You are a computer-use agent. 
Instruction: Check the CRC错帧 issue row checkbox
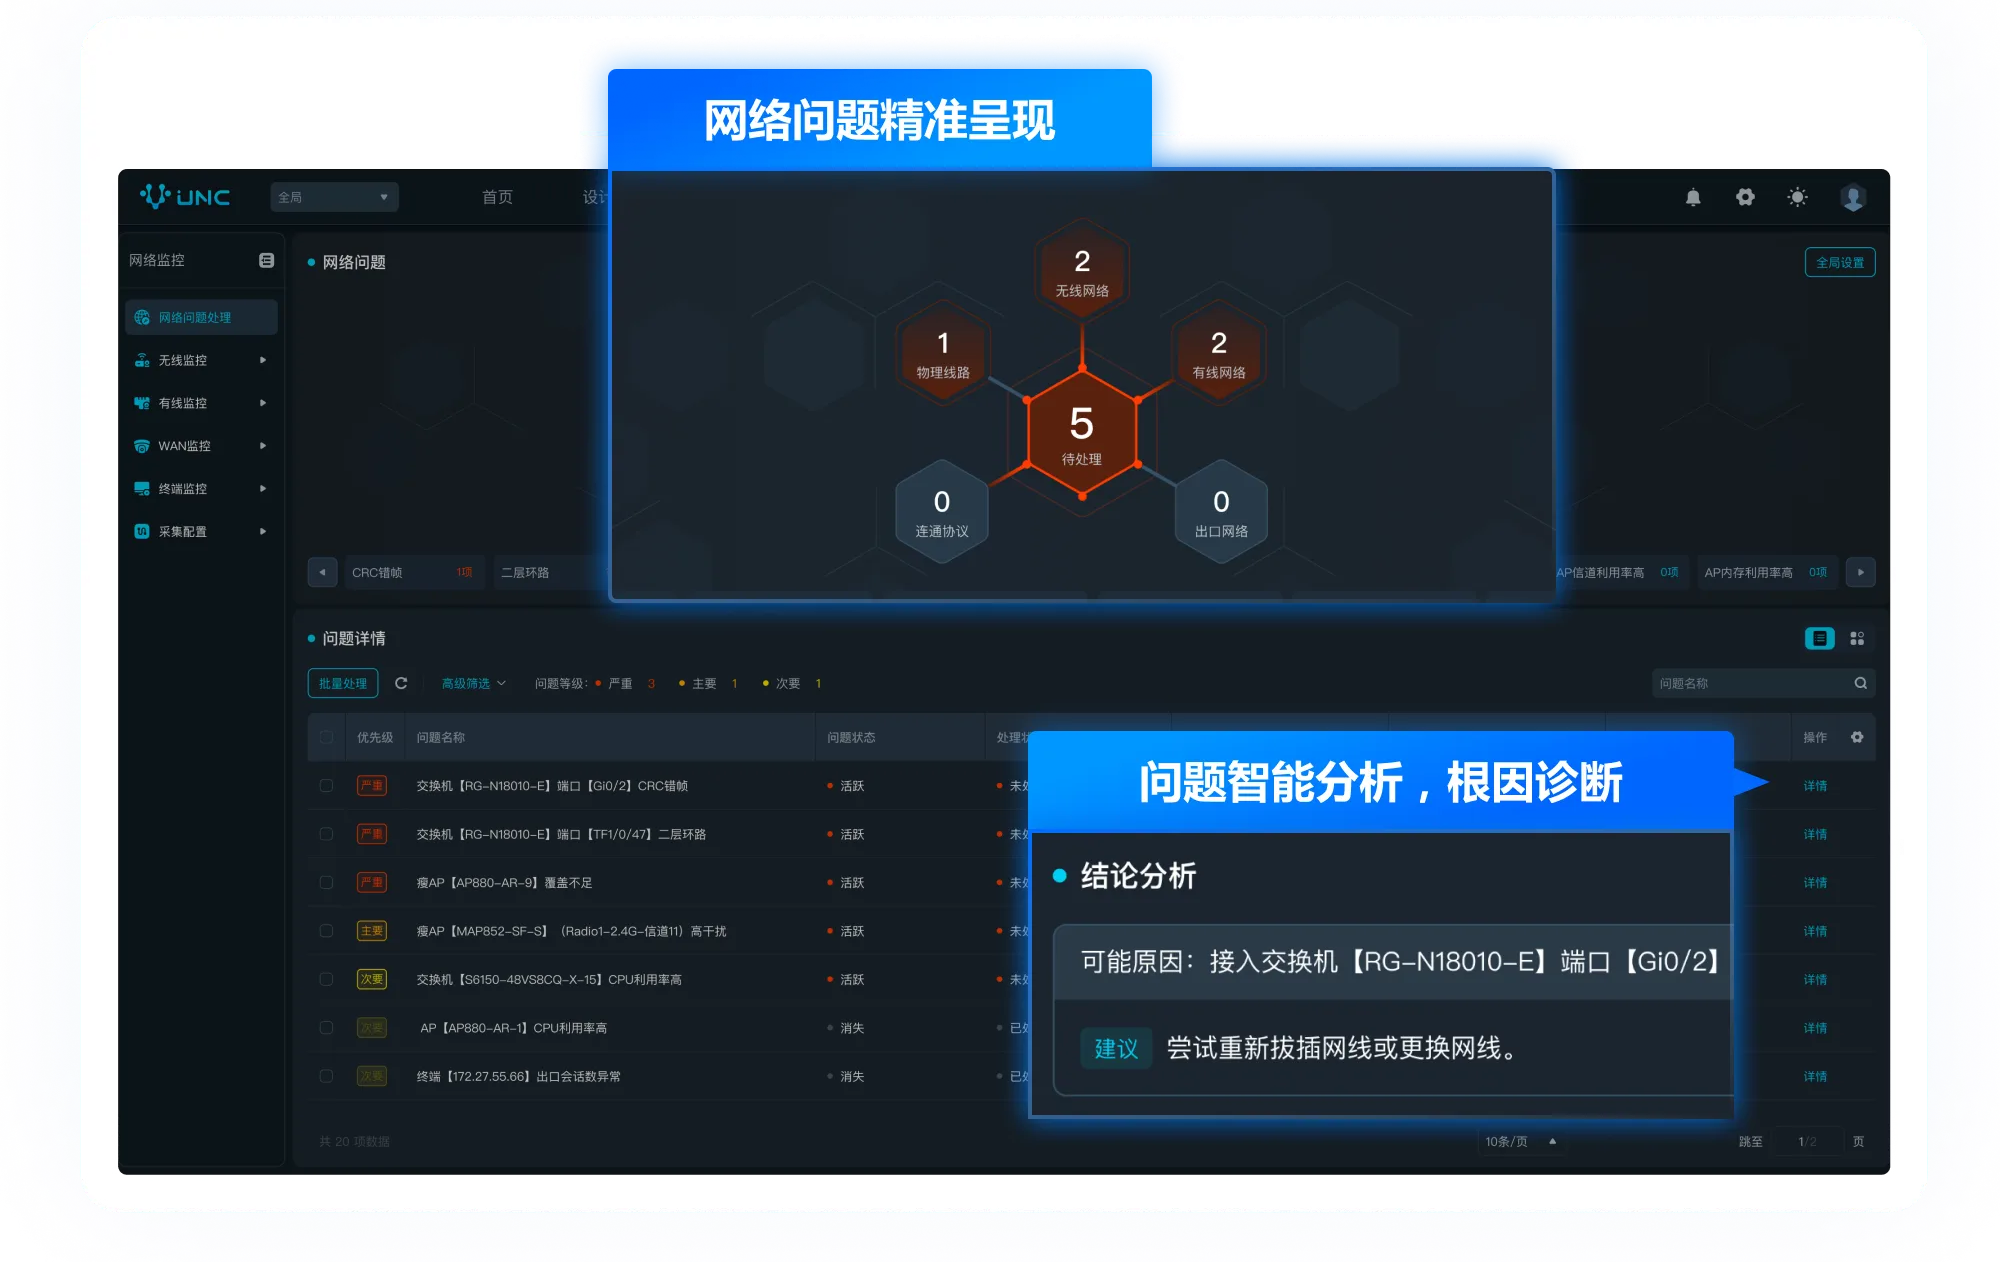326,786
